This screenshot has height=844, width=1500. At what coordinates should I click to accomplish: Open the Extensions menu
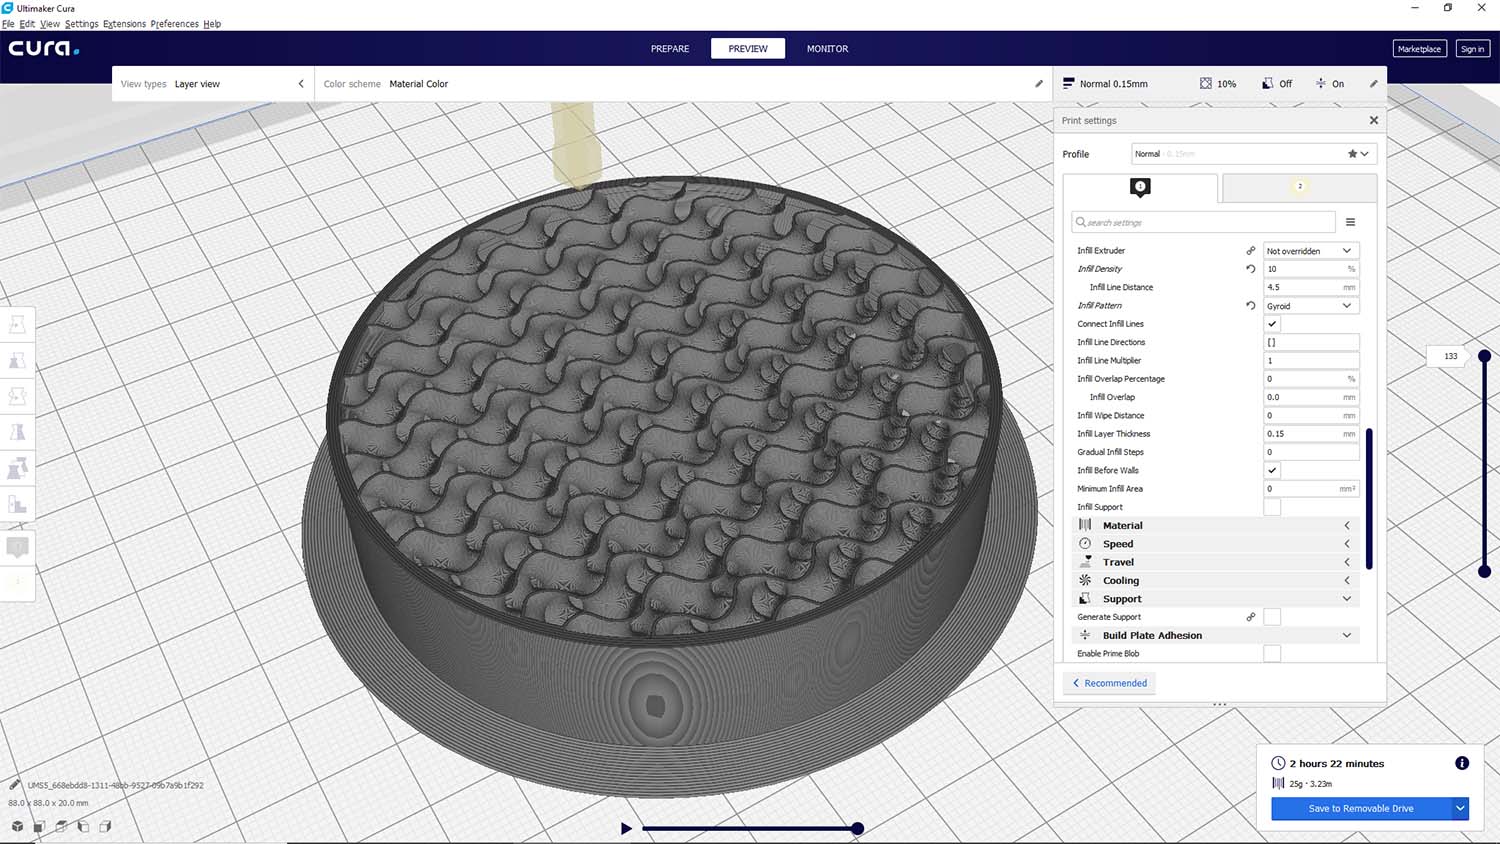[x=124, y=24]
